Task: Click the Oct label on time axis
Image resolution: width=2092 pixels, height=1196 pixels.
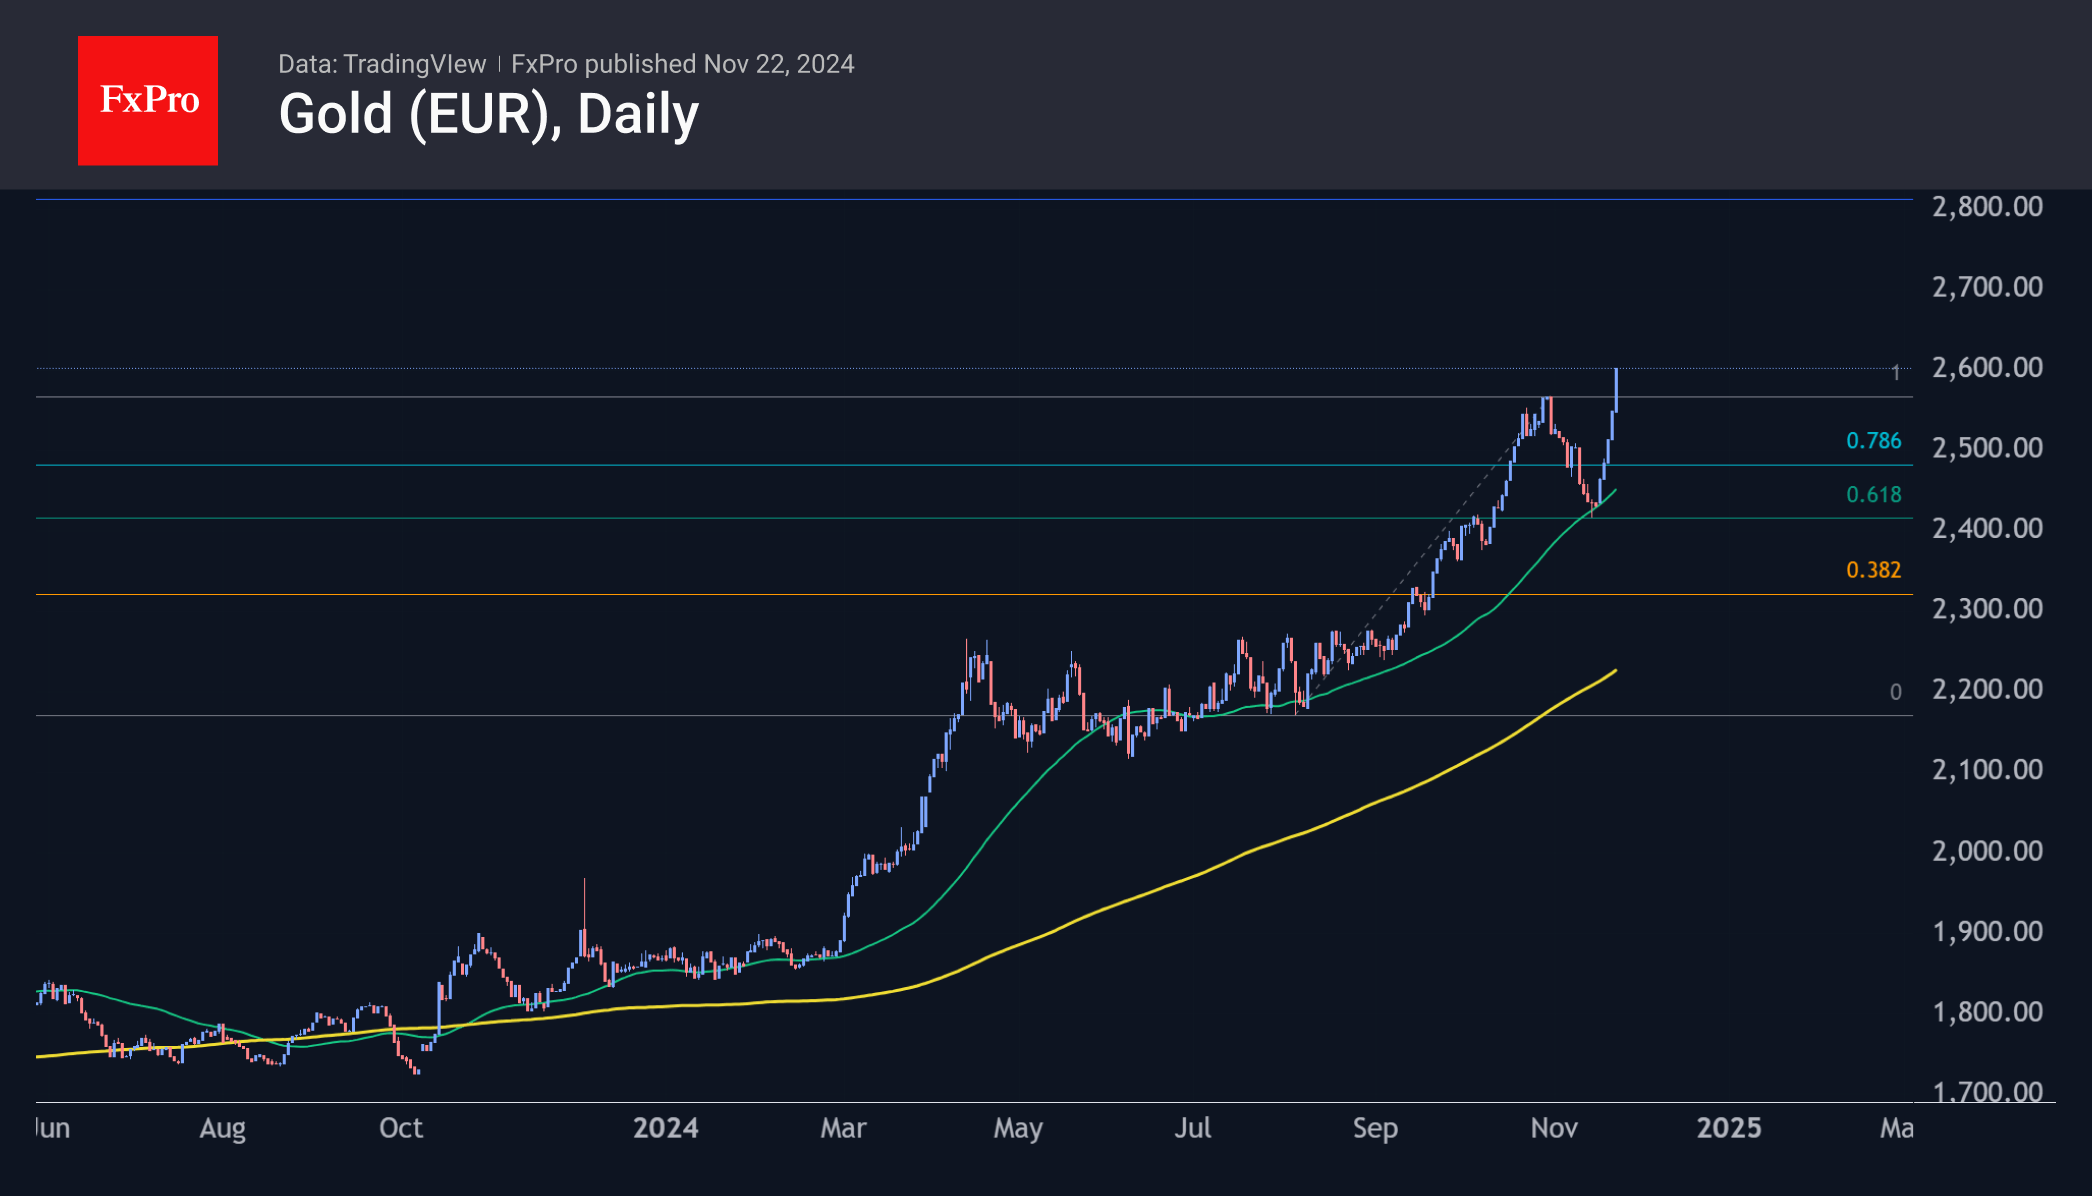Action: (401, 1128)
